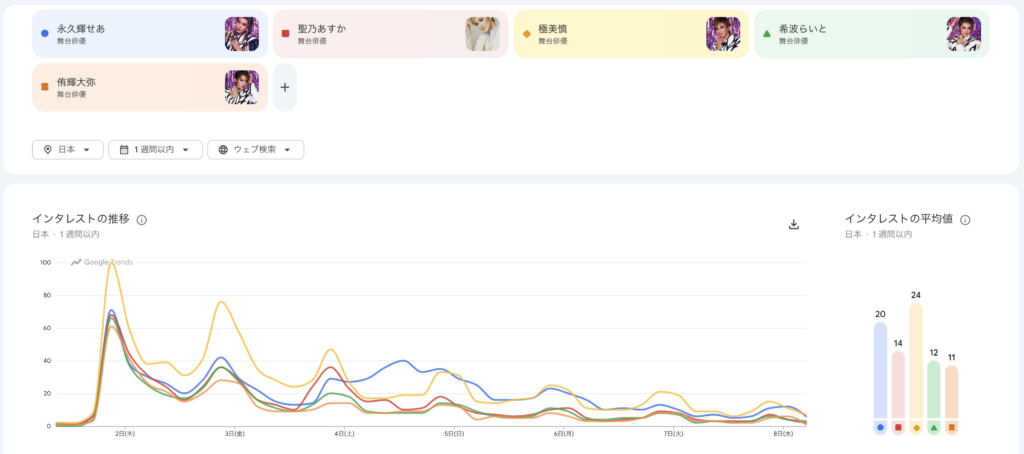Click the red square legend icon under bars

click(898, 428)
